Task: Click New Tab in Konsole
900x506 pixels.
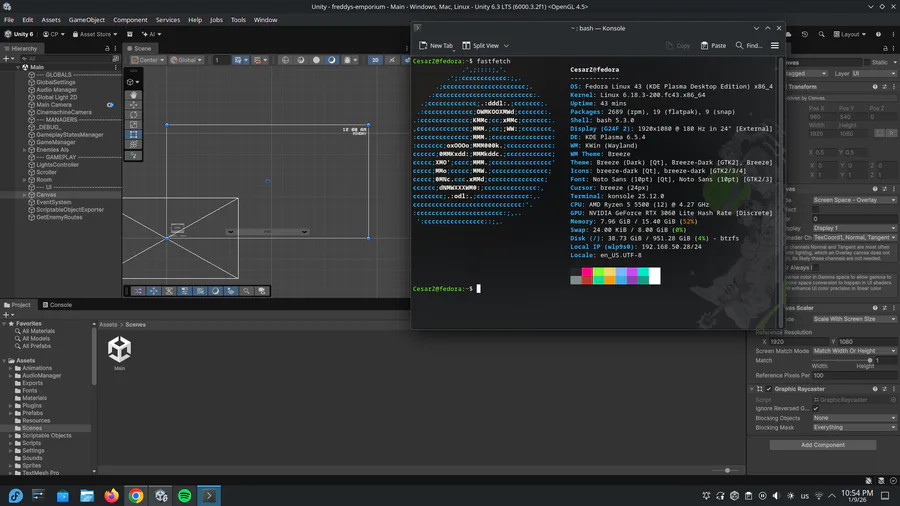Action: [436, 45]
